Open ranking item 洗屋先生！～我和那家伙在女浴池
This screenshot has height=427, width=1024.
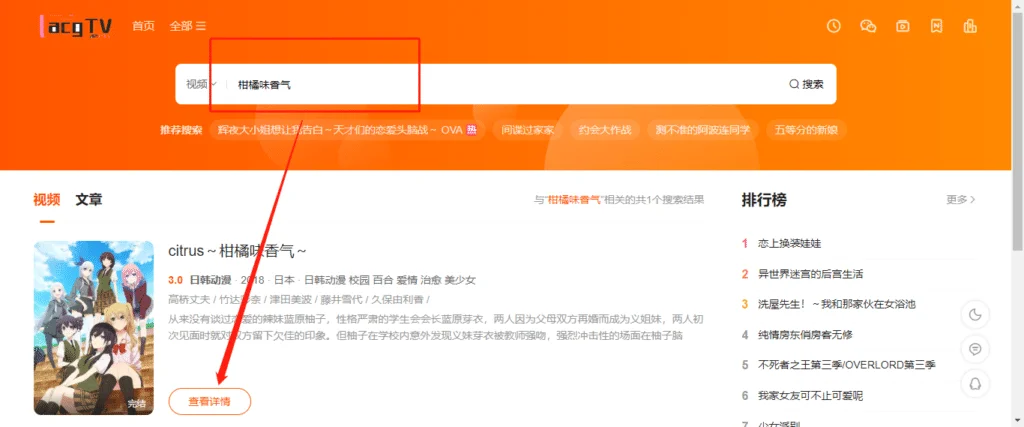pyautogui.click(x=837, y=304)
